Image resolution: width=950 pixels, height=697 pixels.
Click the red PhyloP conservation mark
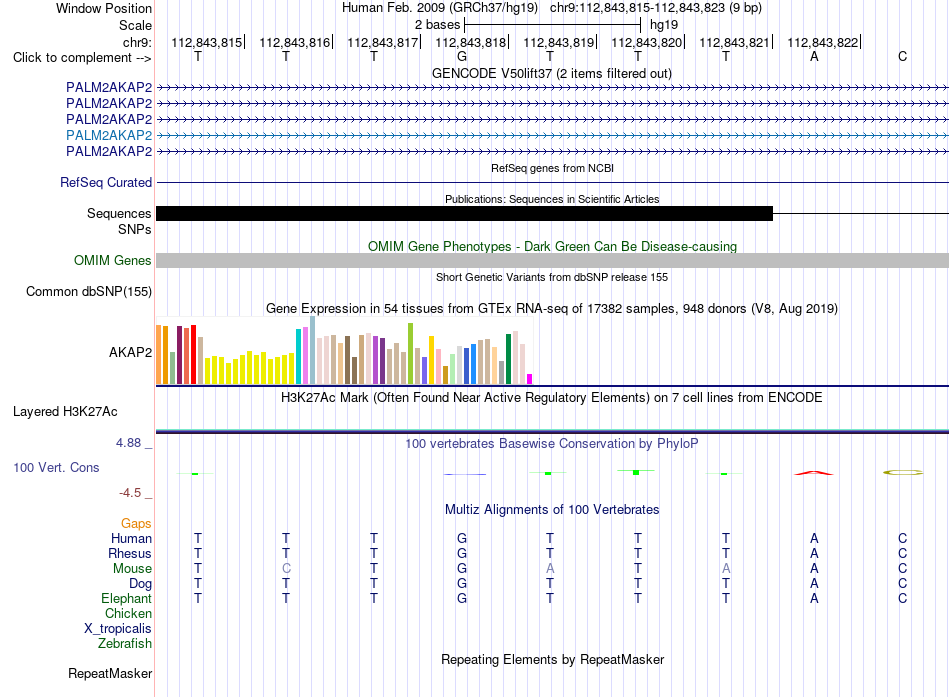(x=814, y=473)
